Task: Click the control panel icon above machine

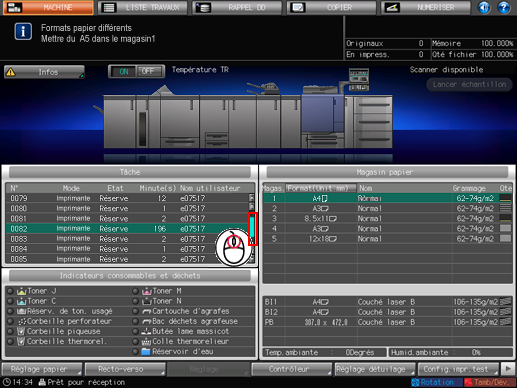Action: coord(359,79)
